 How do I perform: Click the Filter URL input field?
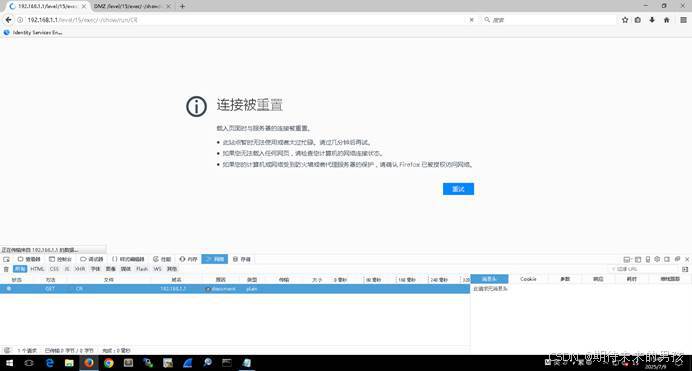point(643,269)
